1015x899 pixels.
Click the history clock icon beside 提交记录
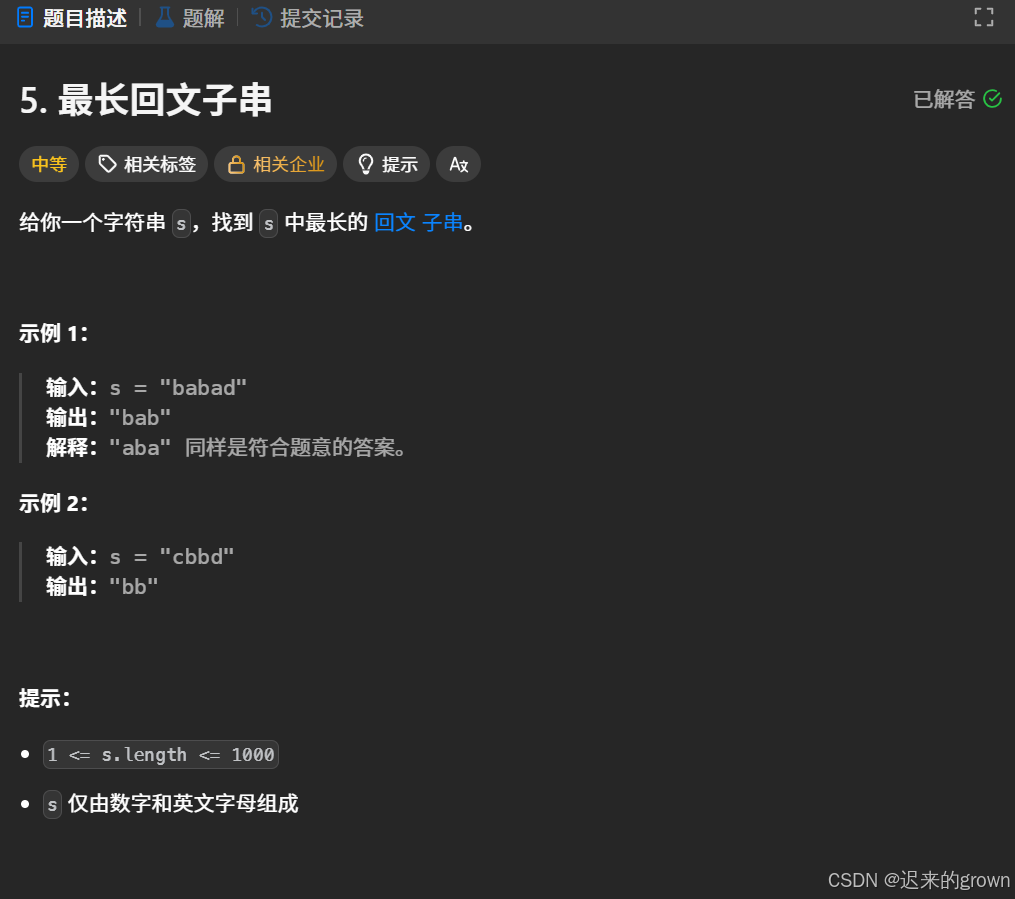point(262,17)
